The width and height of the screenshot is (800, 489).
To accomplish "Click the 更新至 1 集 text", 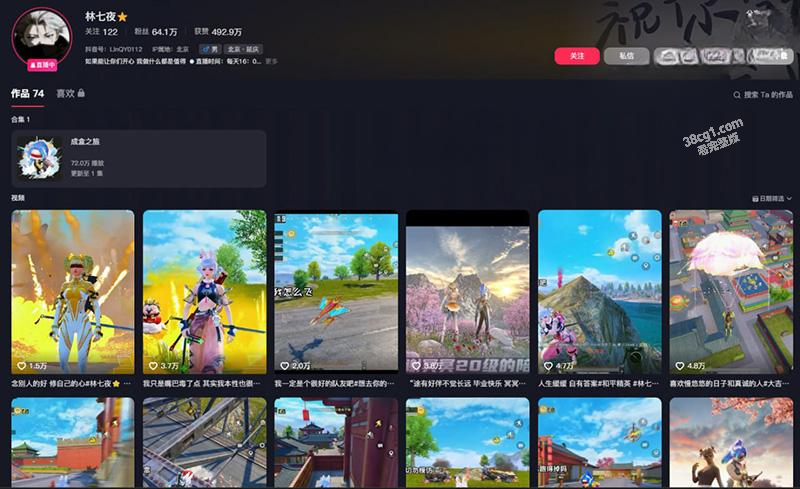I will click(86, 174).
